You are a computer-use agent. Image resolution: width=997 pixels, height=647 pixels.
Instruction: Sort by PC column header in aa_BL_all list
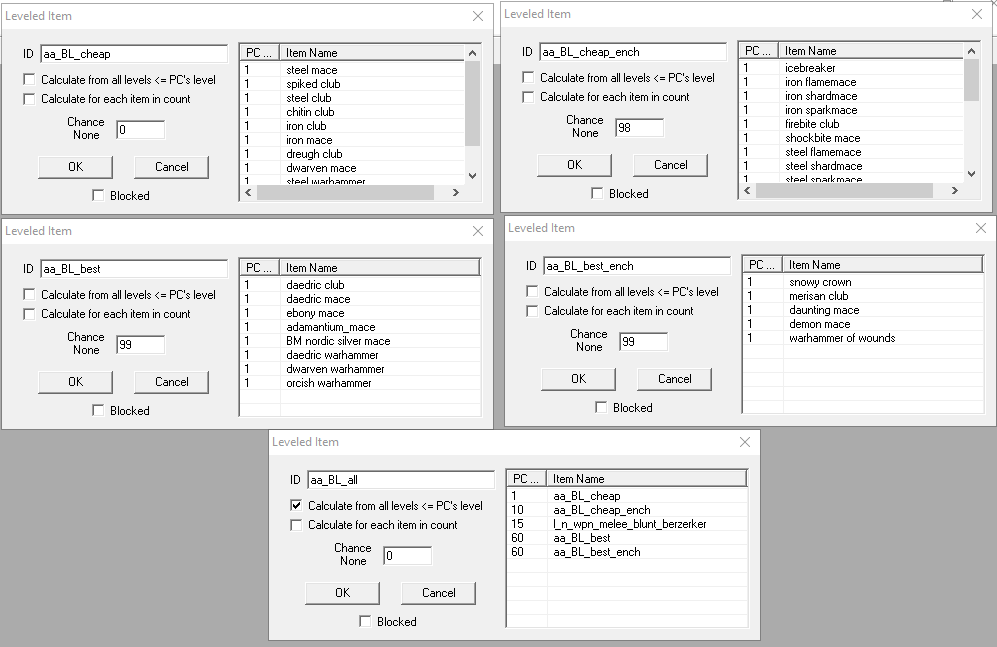tap(527, 479)
